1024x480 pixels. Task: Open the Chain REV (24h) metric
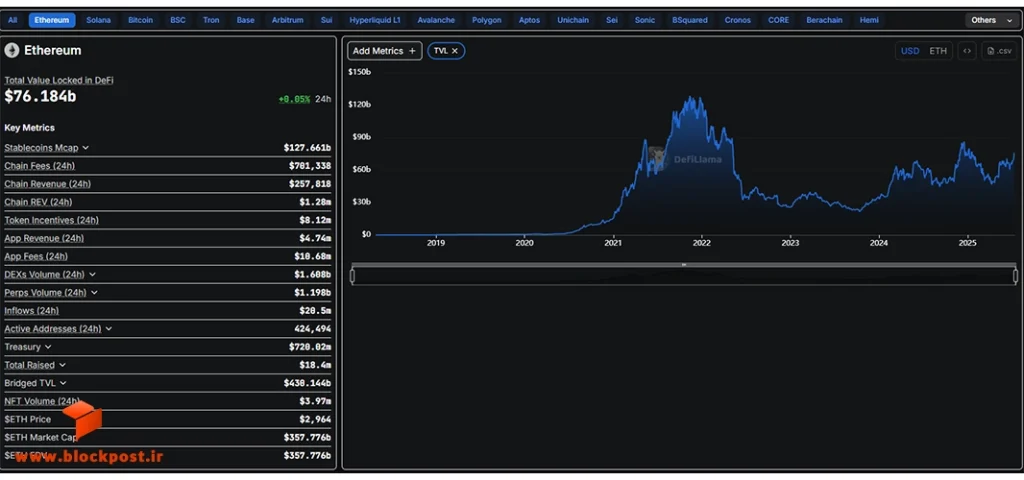point(38,202)
